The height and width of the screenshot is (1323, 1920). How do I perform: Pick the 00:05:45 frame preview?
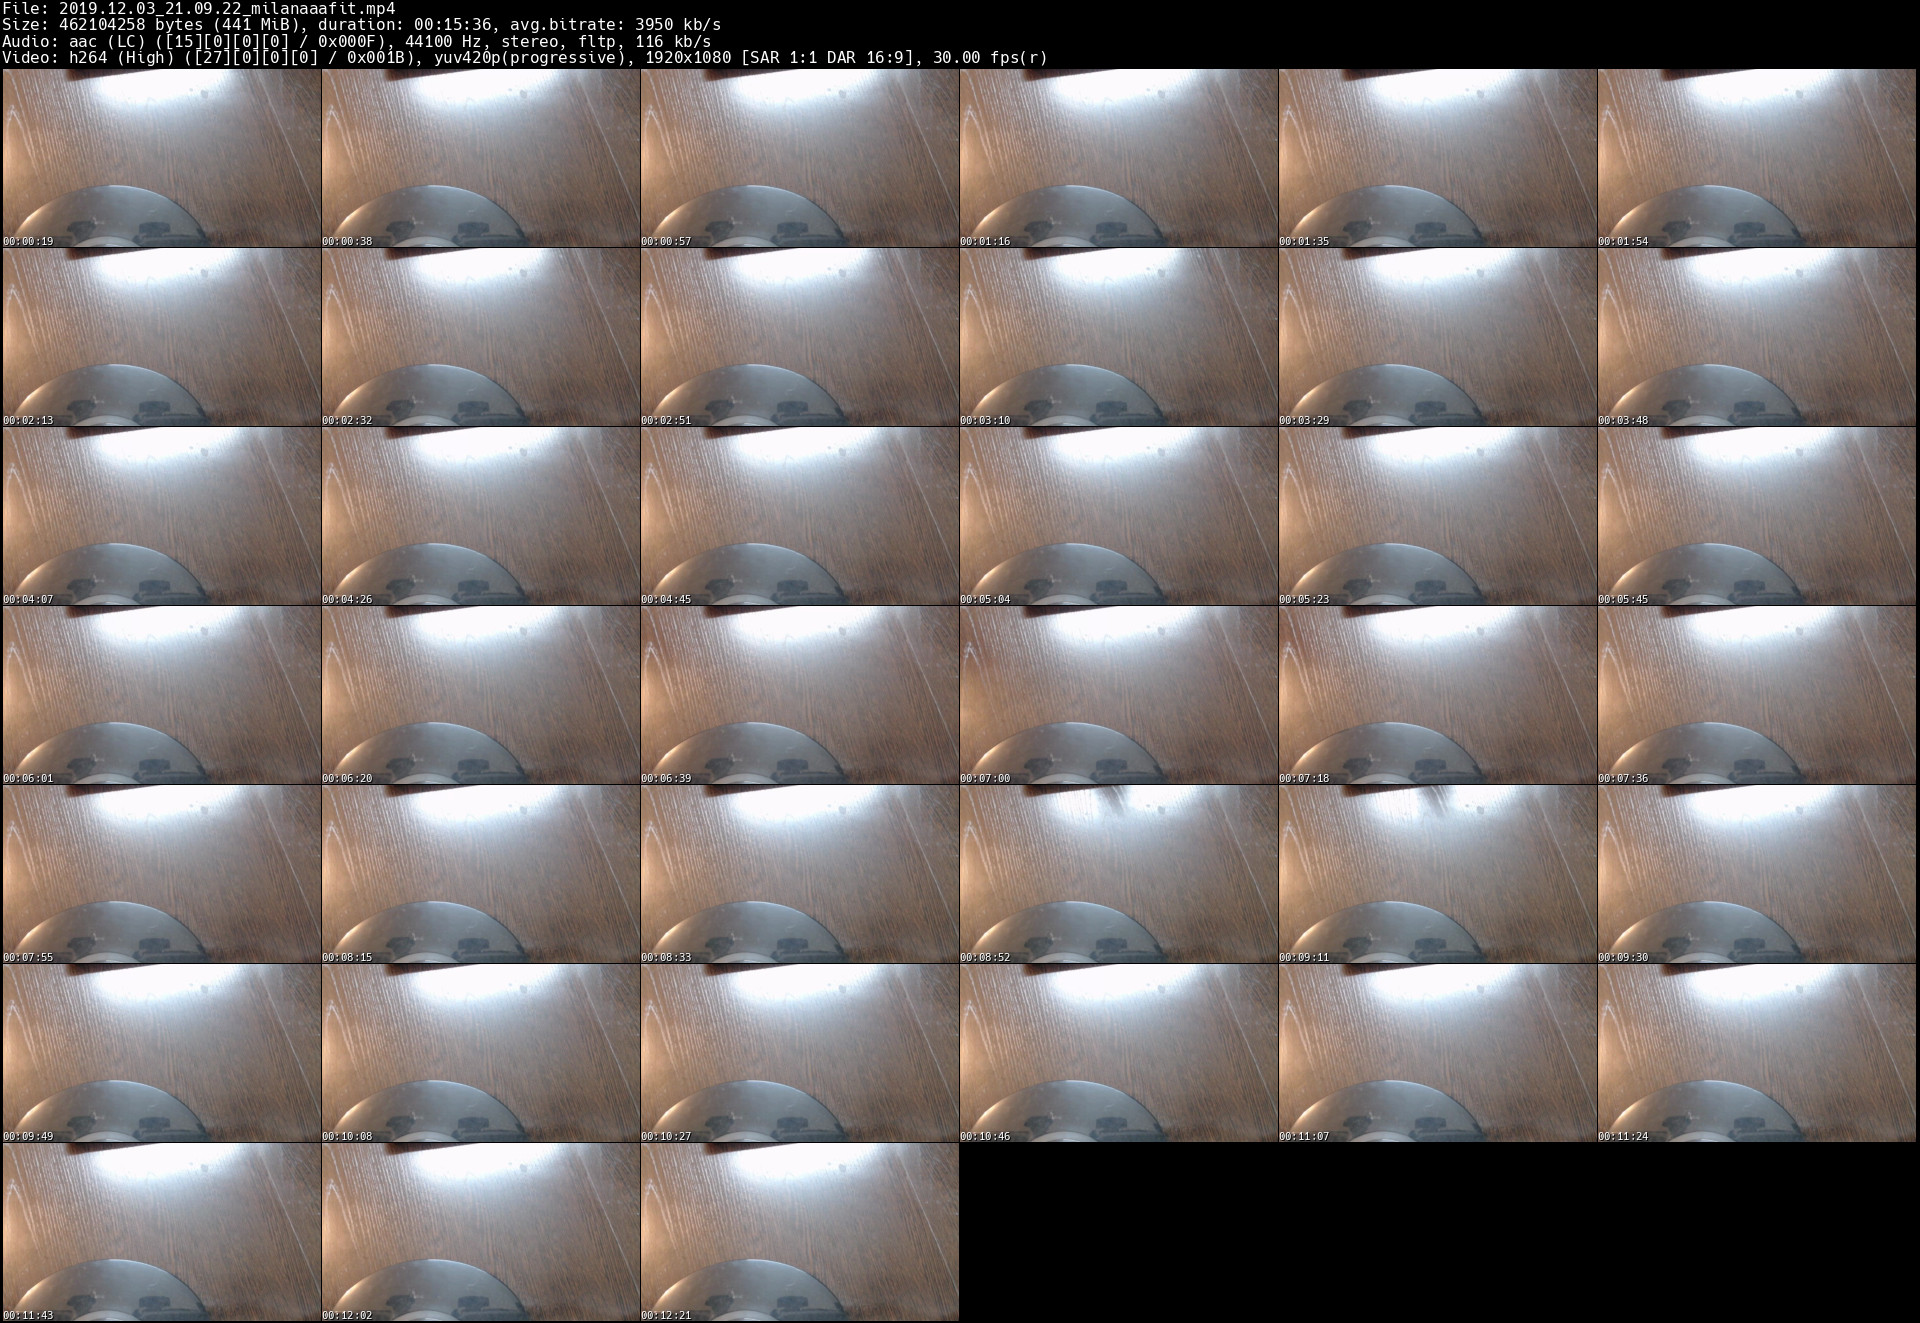[1756, 516]
